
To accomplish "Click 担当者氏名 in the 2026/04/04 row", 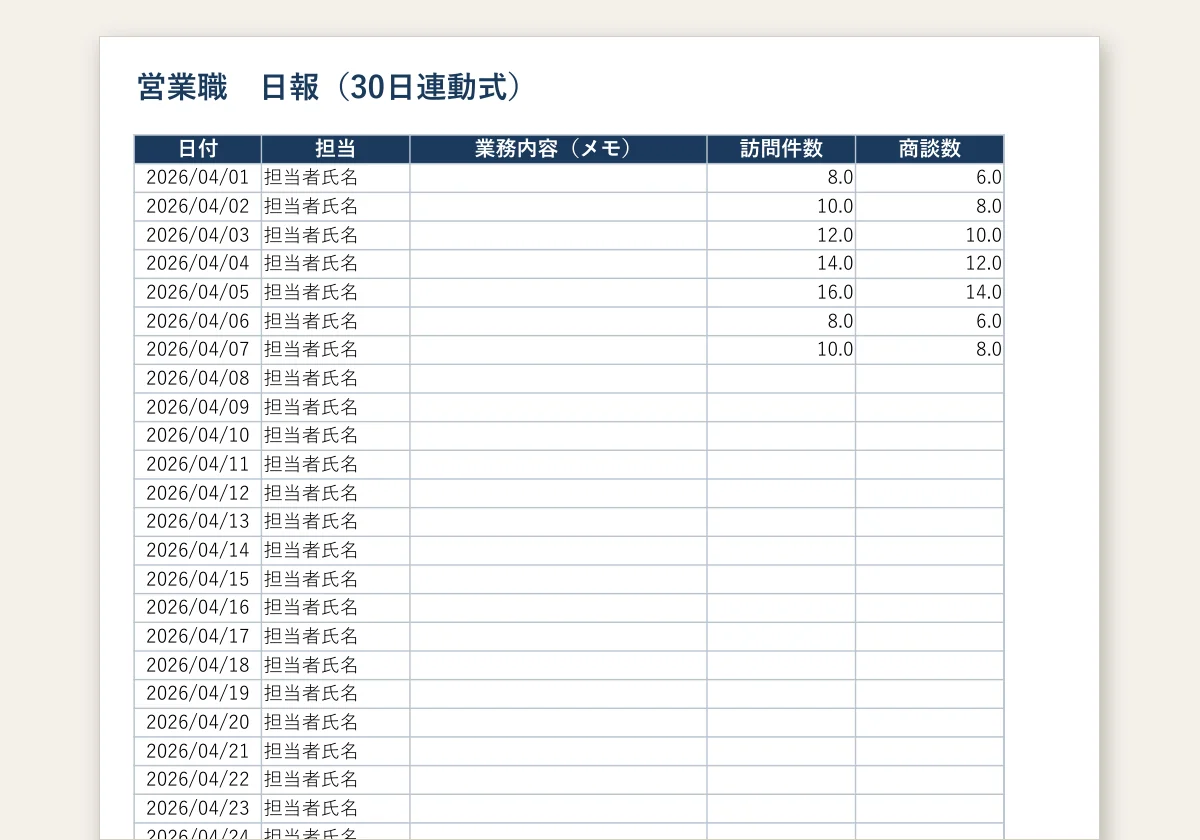I will point(336,264).
